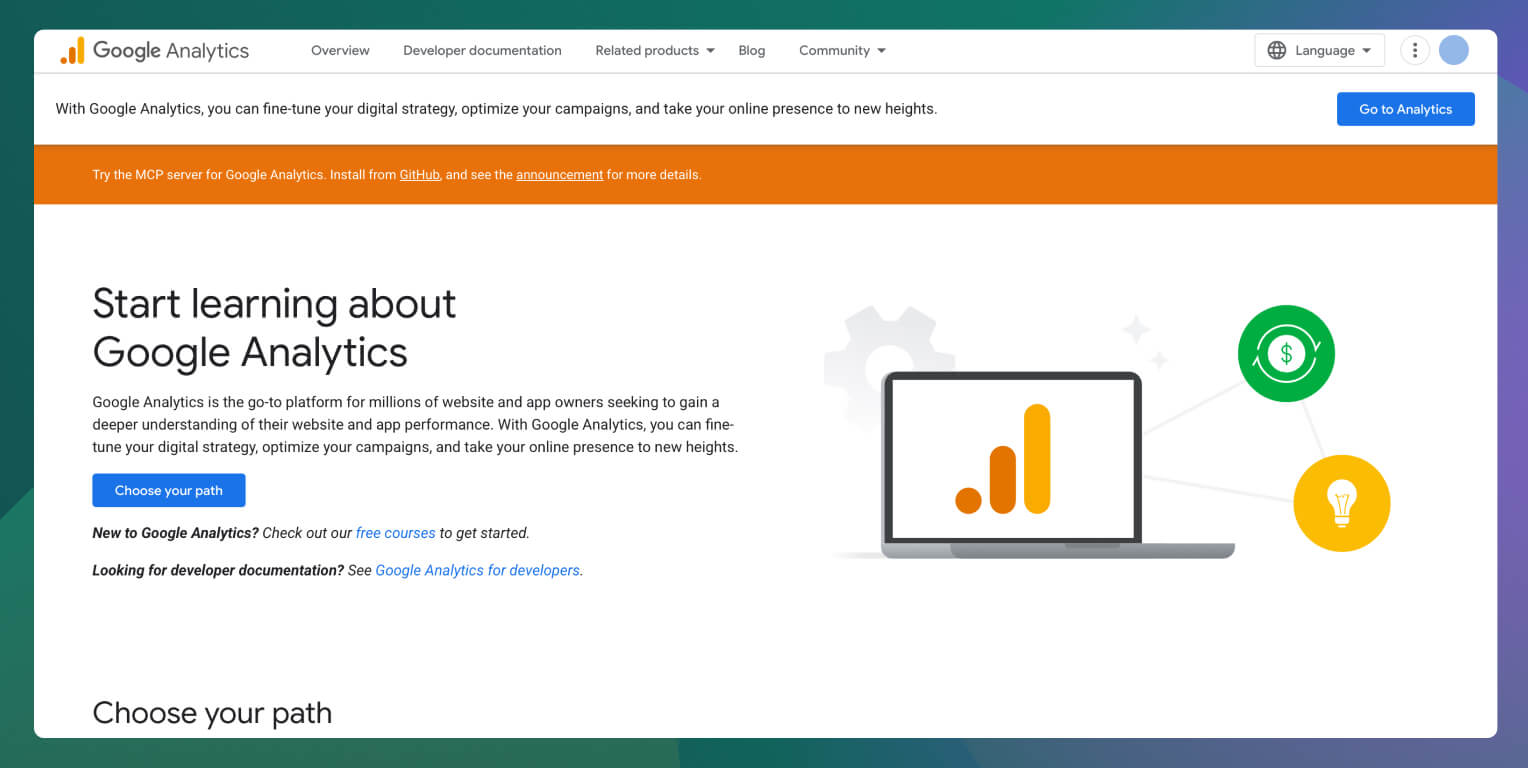1528x768 pixels.
Task: Open the three-dot more options menu
Action: point(1414,50)
